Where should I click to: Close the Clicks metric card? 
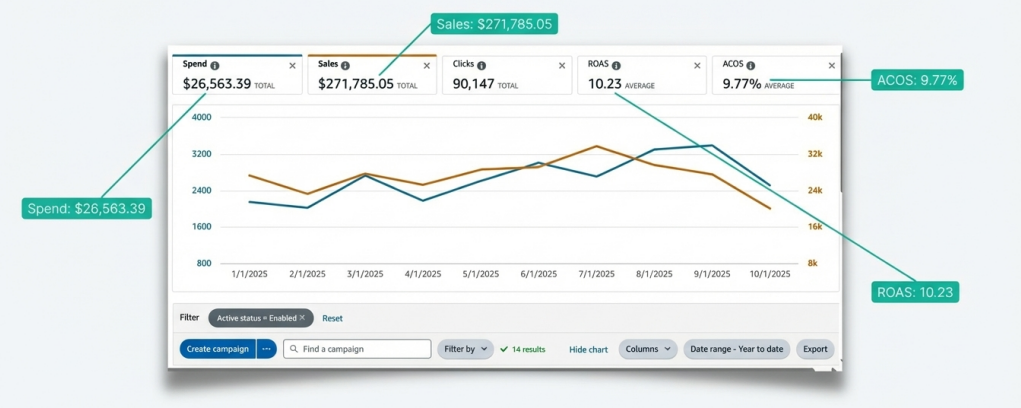(562, 66)
